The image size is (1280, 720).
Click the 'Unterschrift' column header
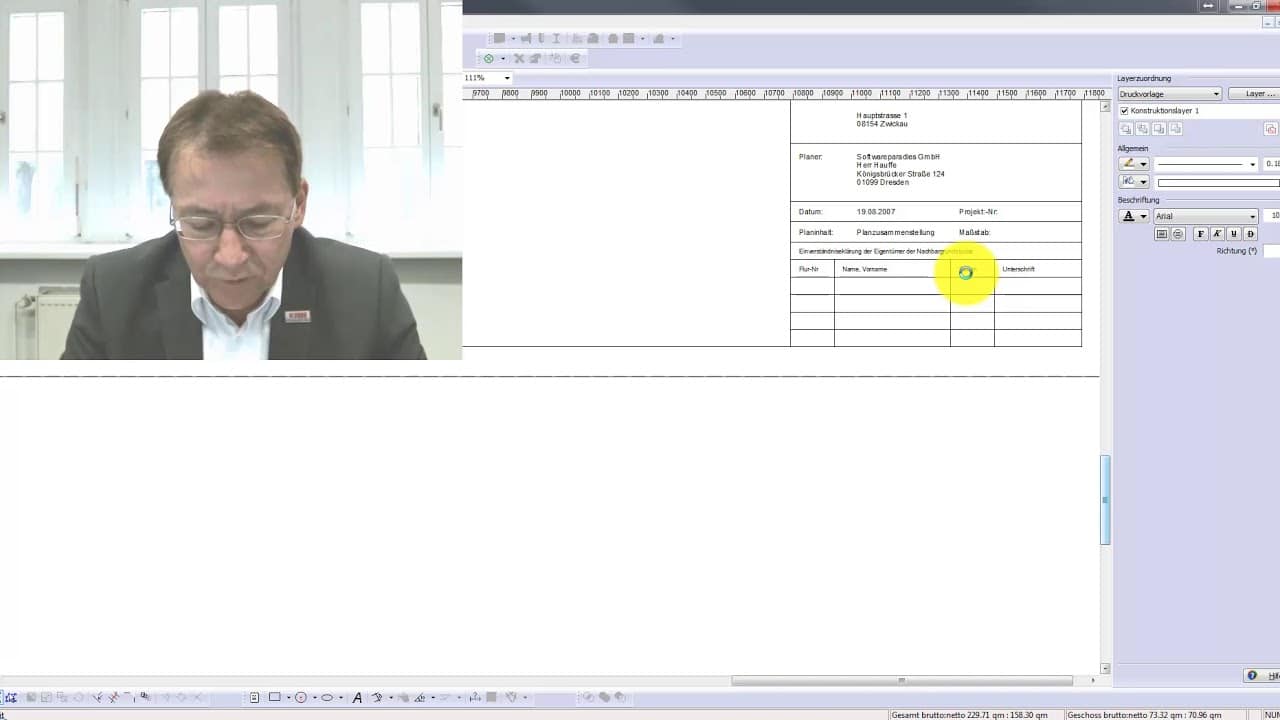(x=1018, y=269)
